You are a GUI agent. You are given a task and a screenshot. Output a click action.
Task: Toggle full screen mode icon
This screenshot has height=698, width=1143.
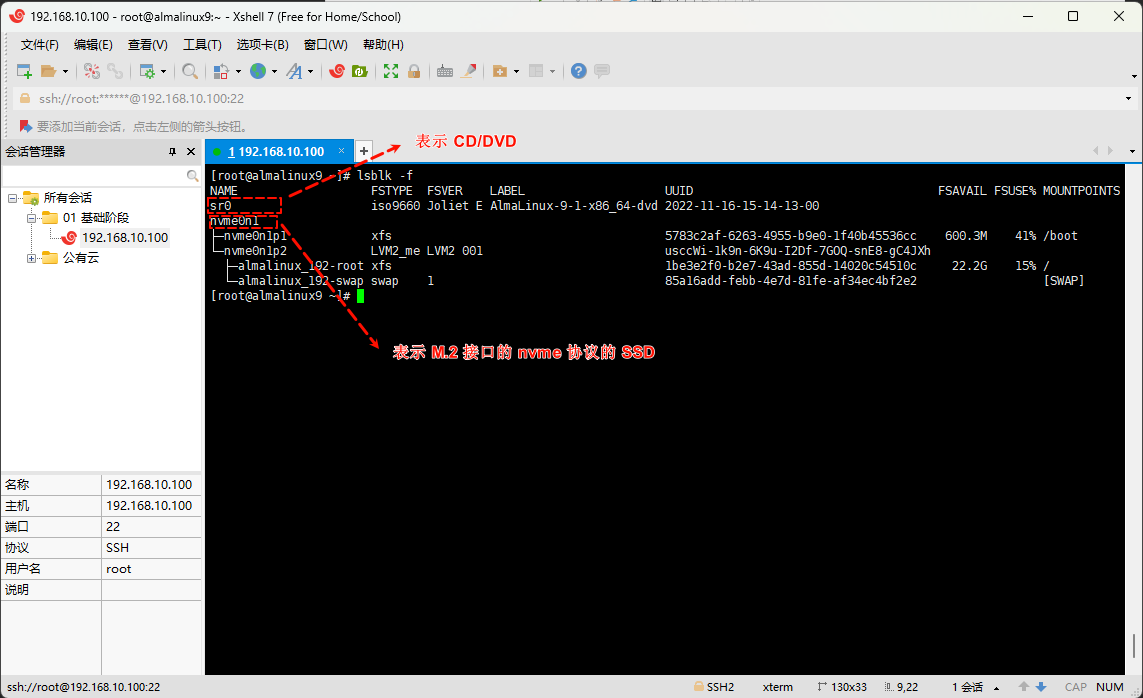tap(391, 71)
